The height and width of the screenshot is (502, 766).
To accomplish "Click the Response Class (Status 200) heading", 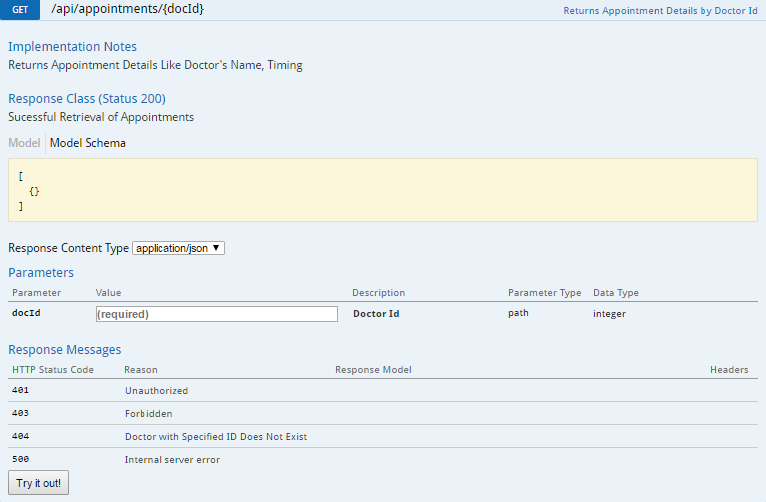I will 87,98.
